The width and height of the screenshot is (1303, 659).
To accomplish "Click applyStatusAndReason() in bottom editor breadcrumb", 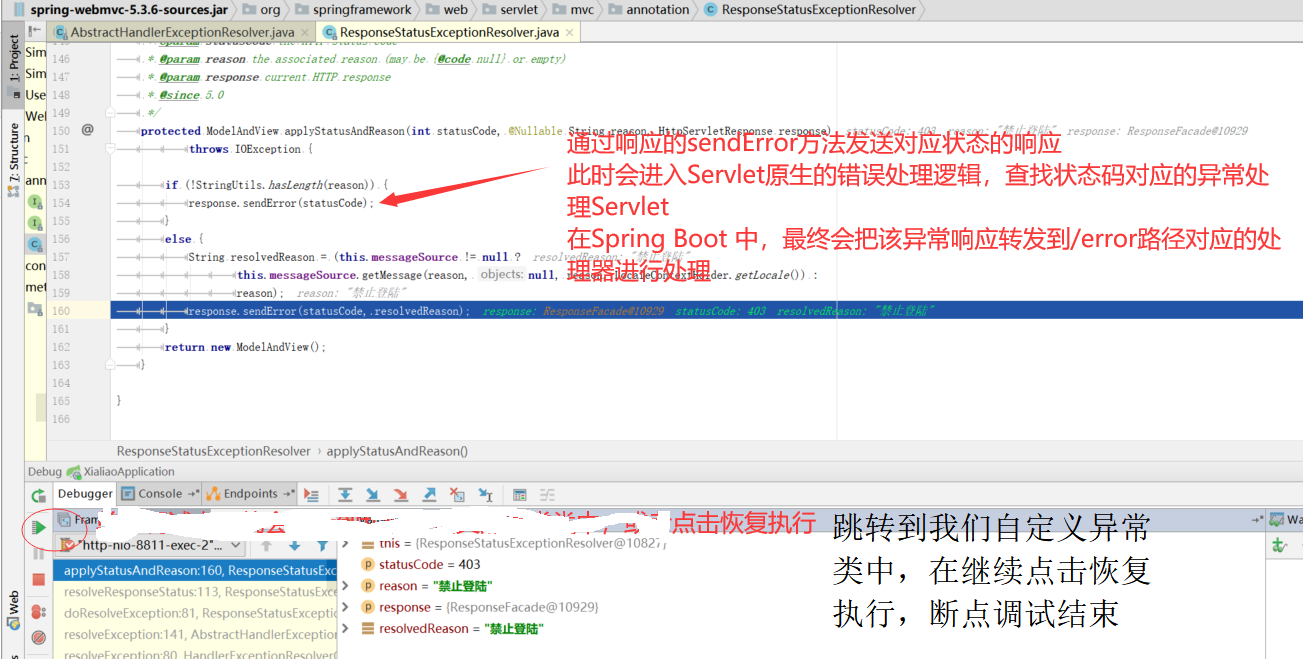I will [x=397, y=451].
